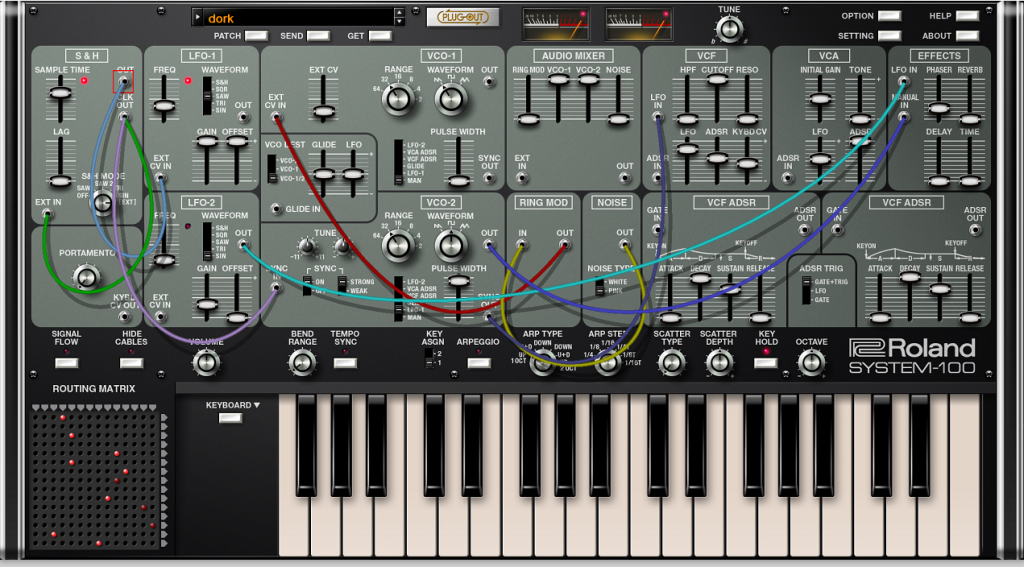Click the KYBD CV OUT jack
Image resolution: width=1024 pixels, height=567 pixels.
click(x=124, y=317)
